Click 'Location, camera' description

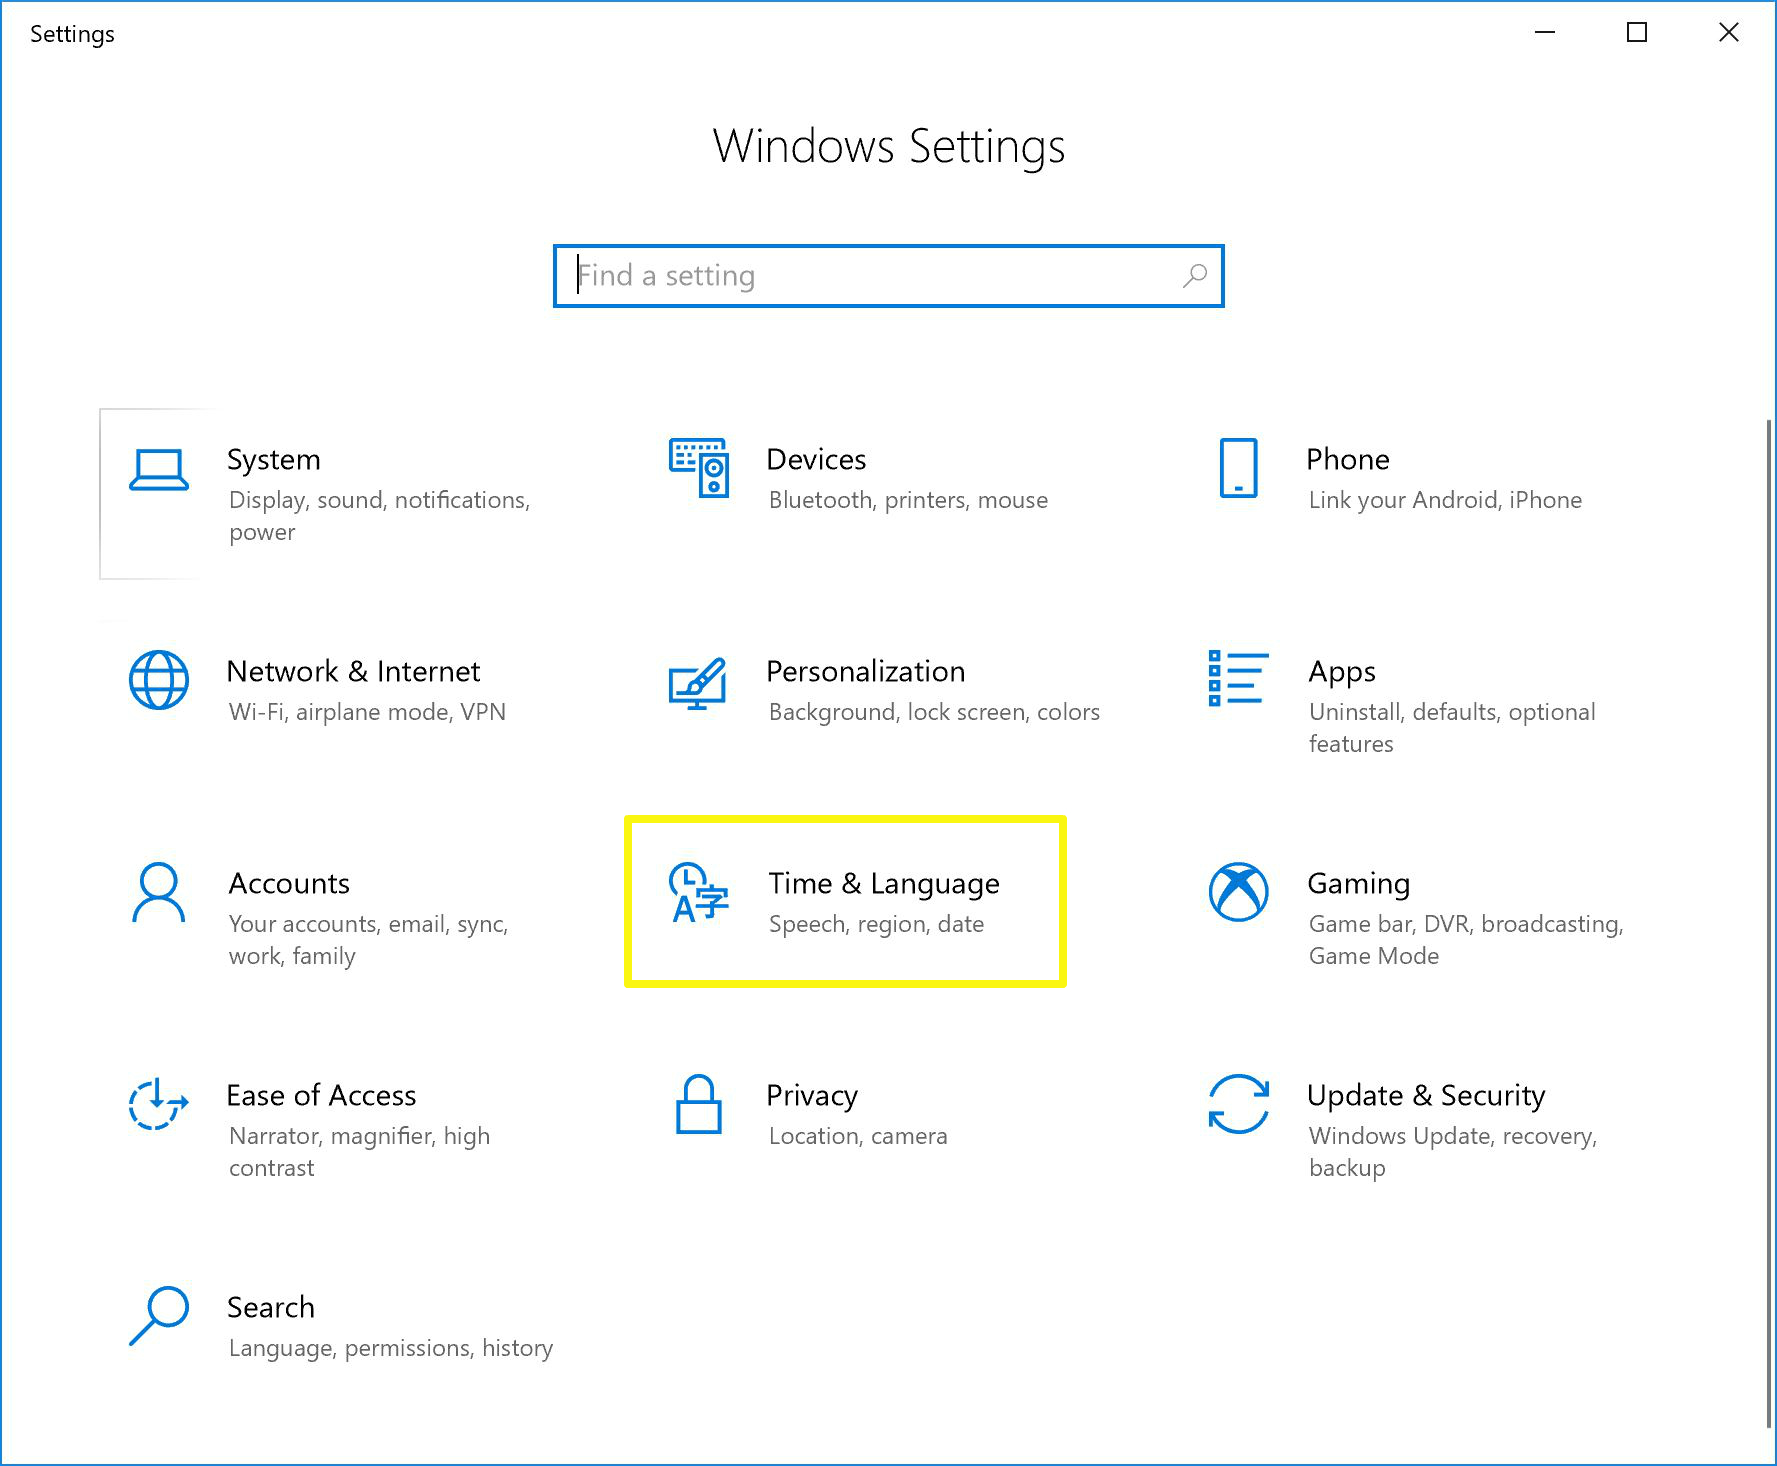[857, 1136]
